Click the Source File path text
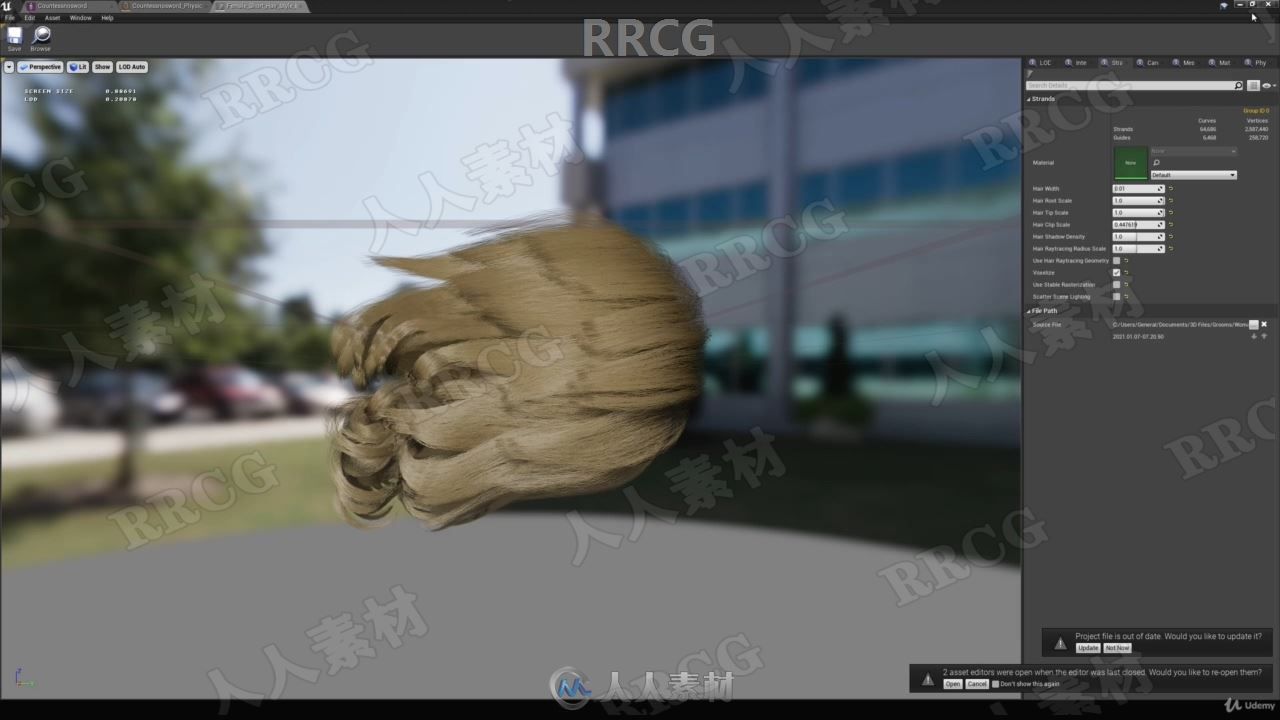The width and height of the screenshot is (1280, 720). (x=1180, y=325)
